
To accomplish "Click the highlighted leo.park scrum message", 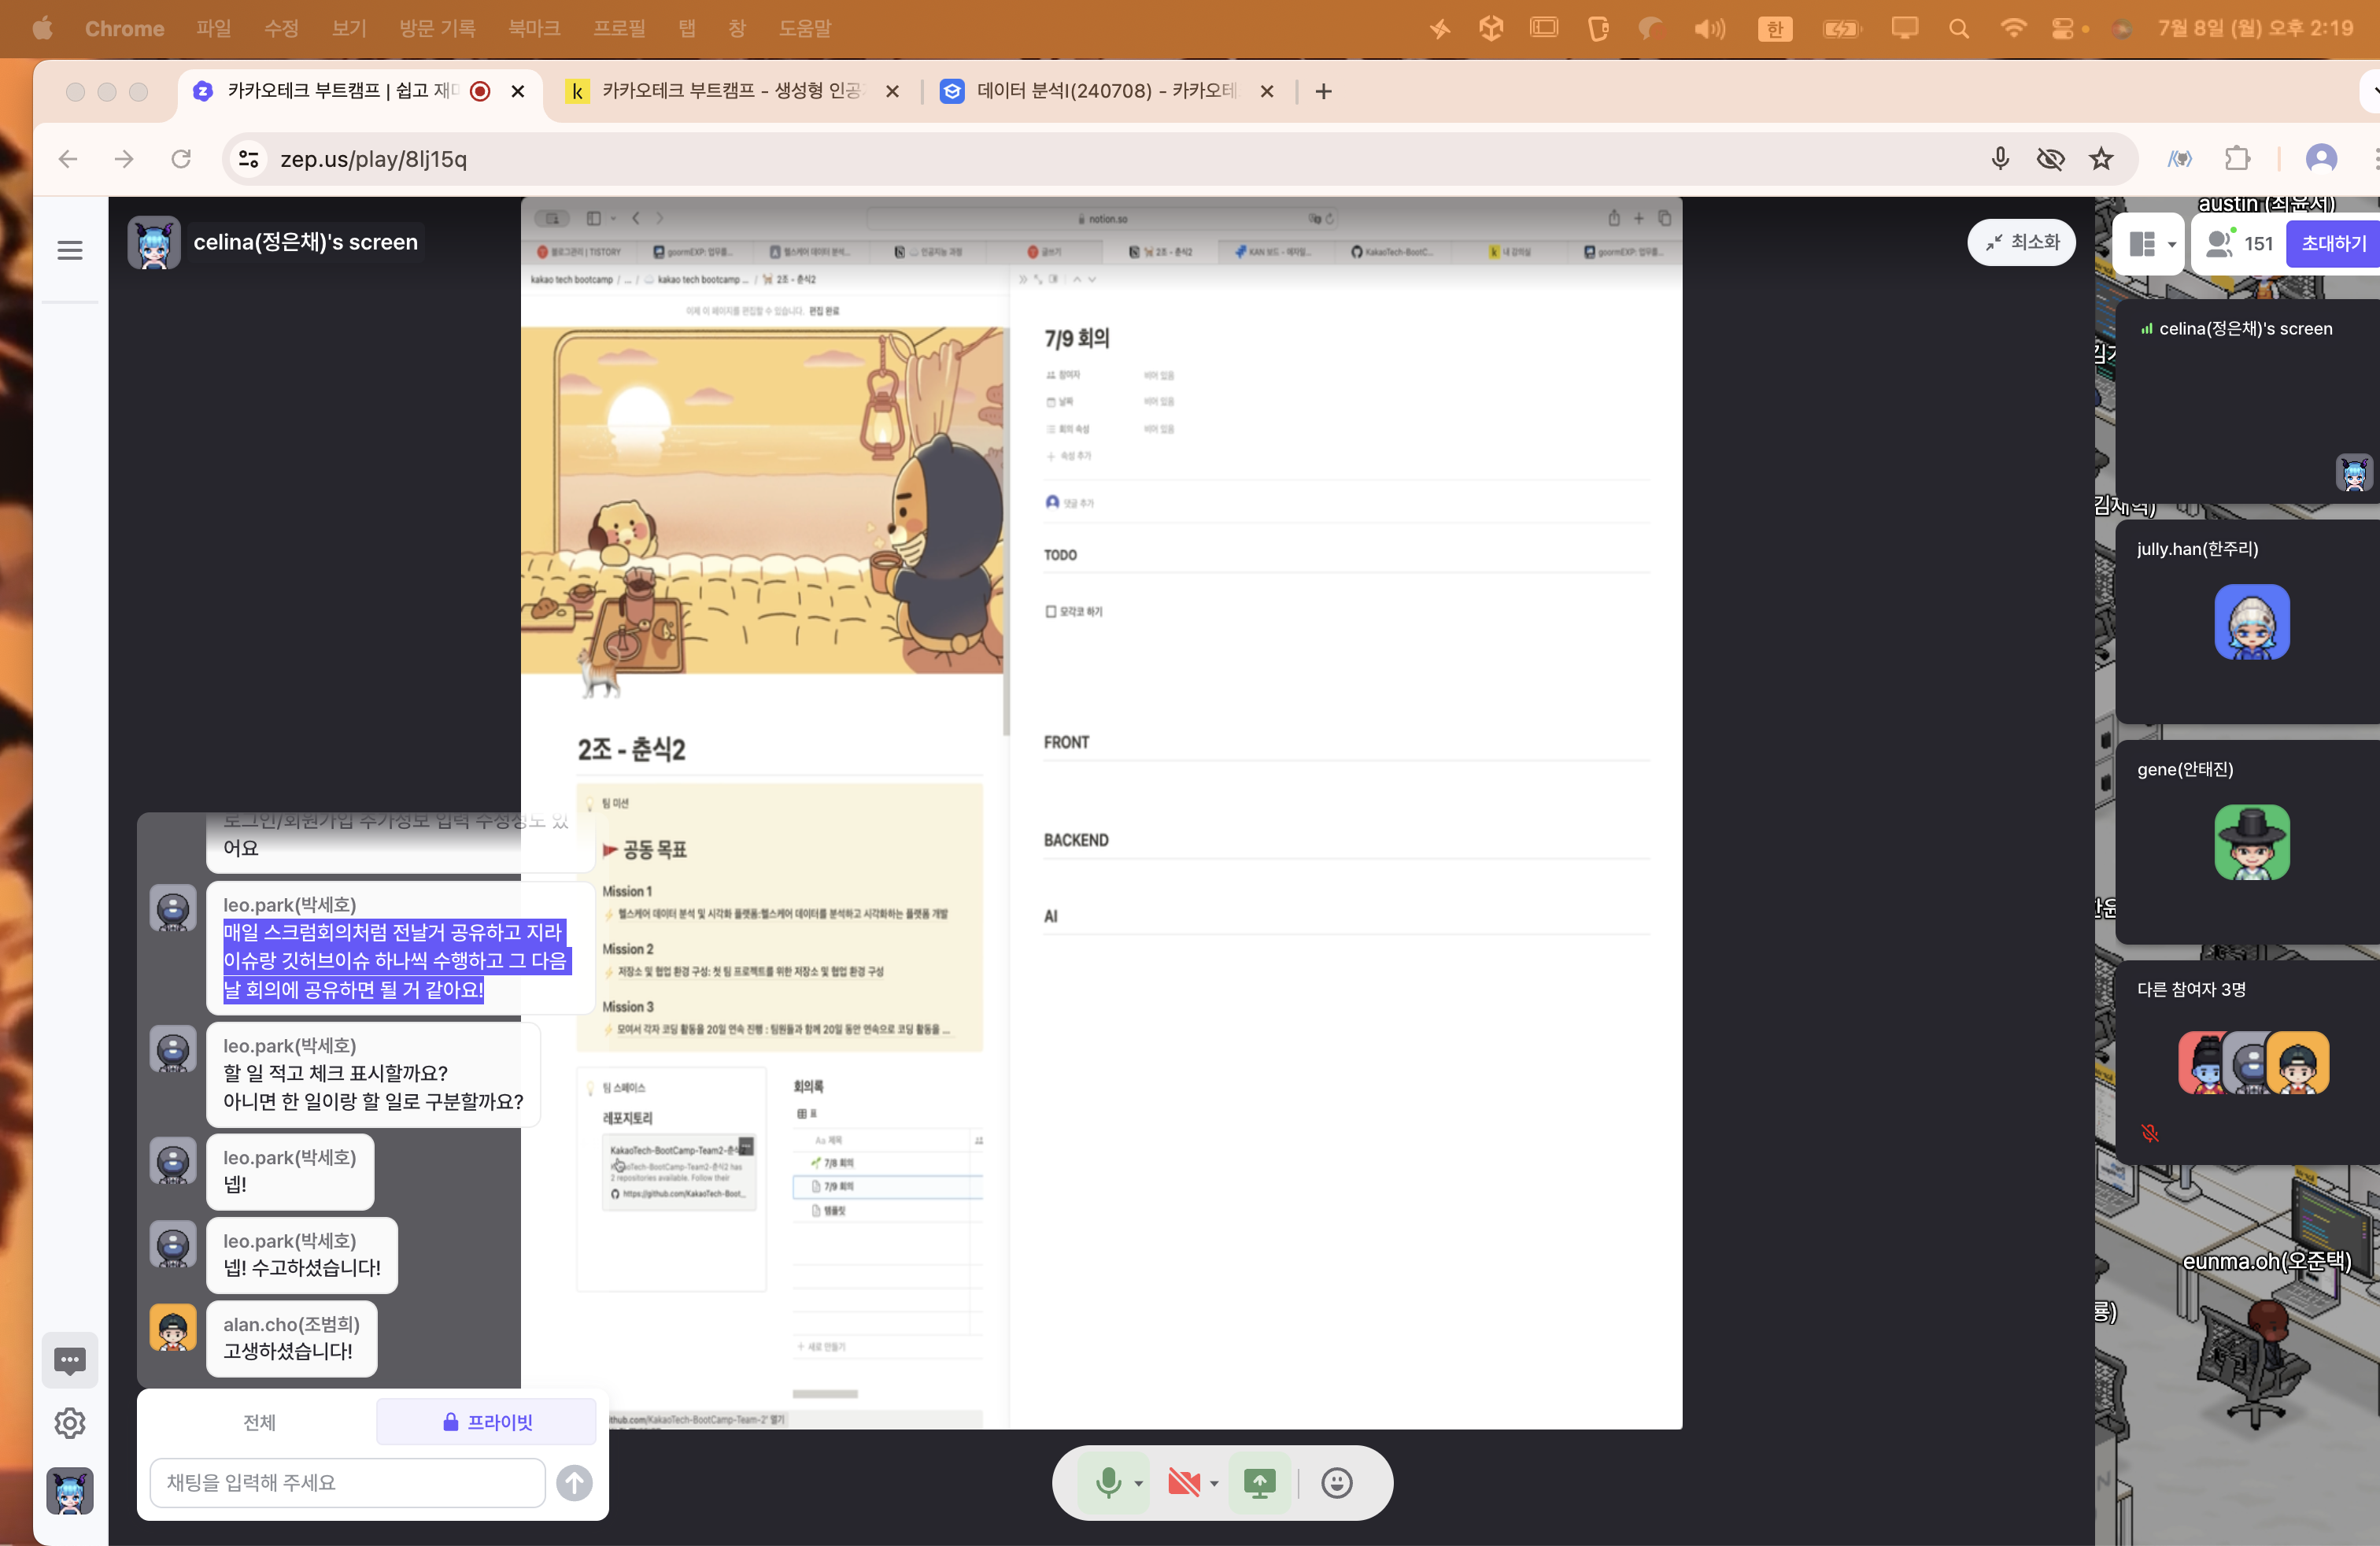I will pos(395,961).
